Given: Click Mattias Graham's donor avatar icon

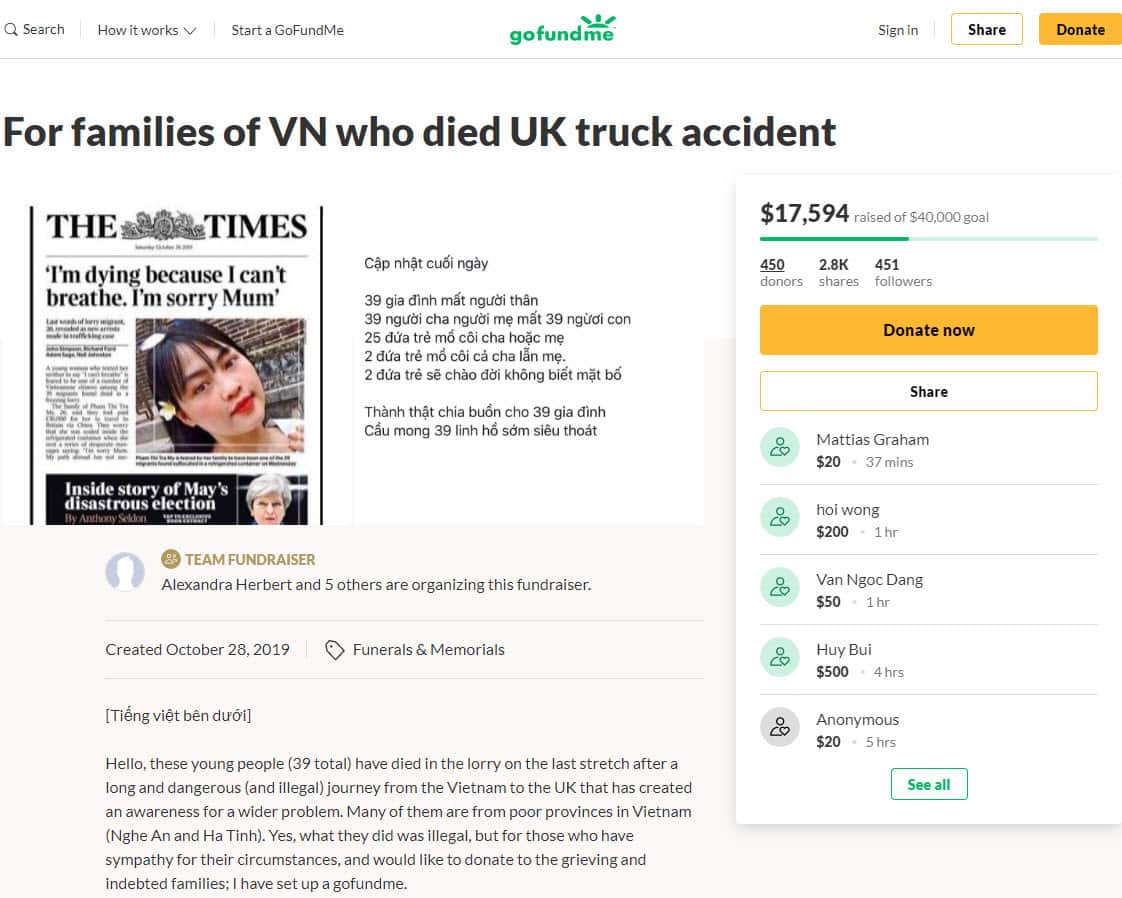Looking at the screenshot, I should 780,447.
